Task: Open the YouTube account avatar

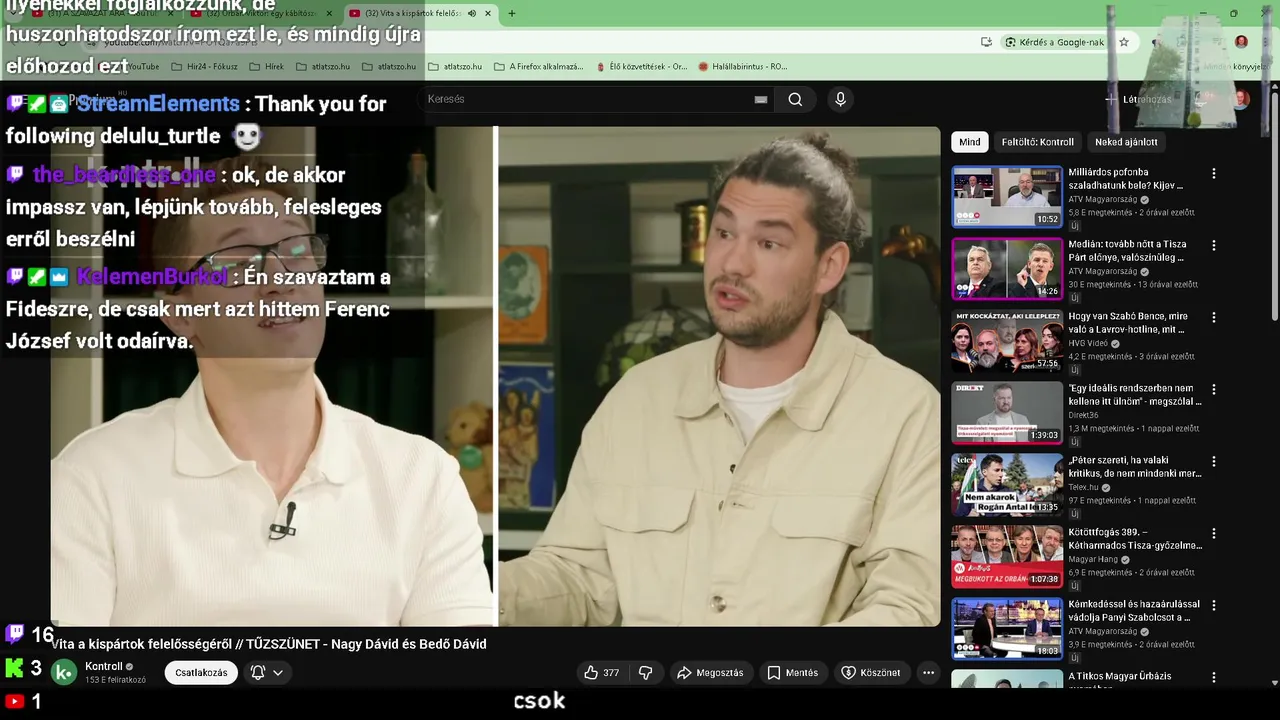Action: [x=1241, y=99]
